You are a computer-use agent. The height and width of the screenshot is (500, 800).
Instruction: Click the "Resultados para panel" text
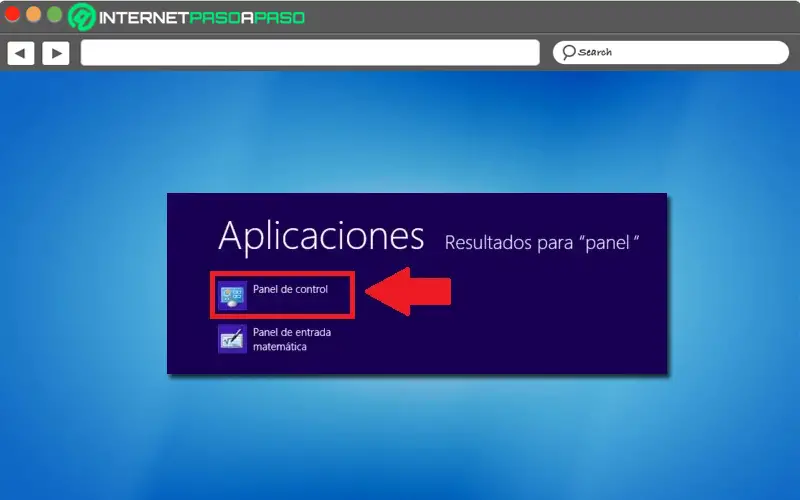[542, 242]
